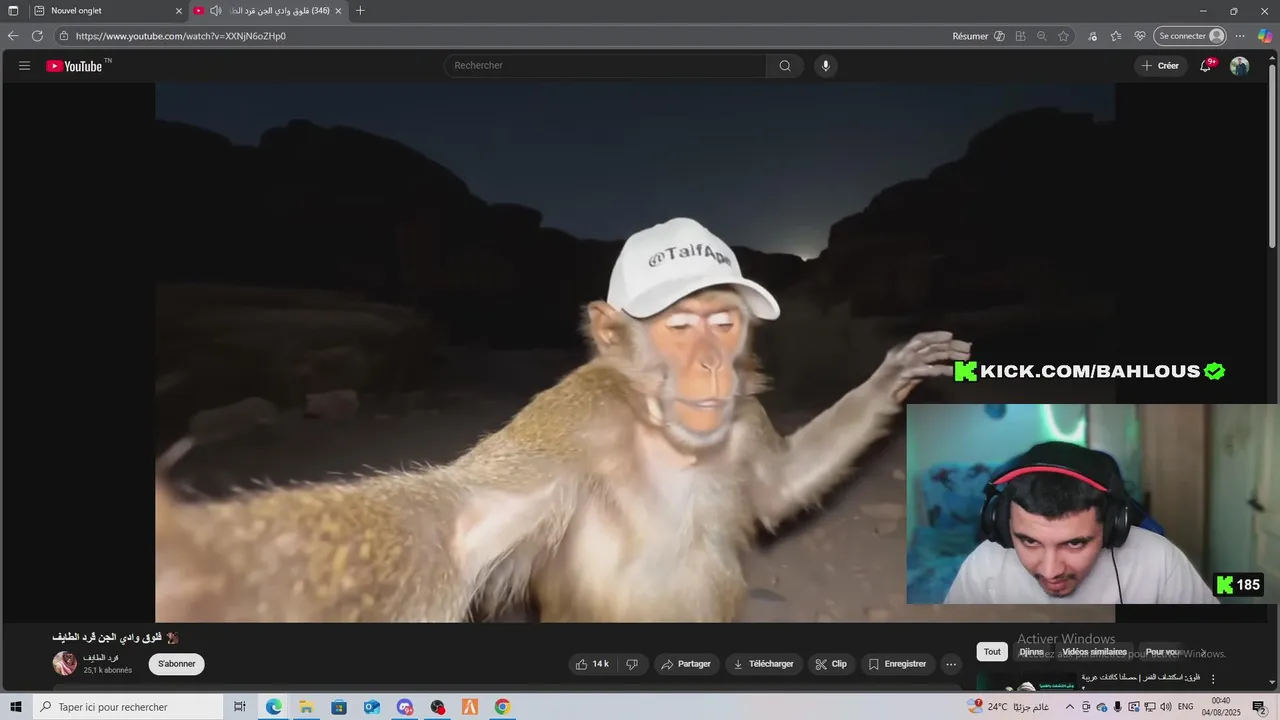Open Google Chrome from taskbar
The image size is (1280, 720).
502,707
